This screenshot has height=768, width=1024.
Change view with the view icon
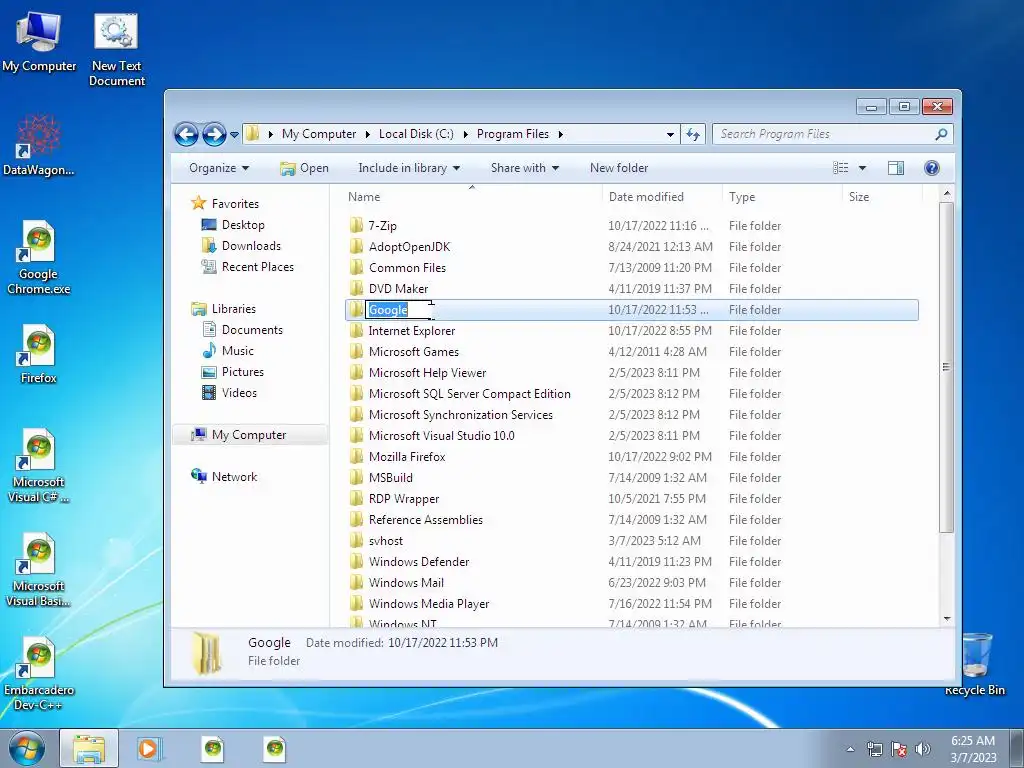click(841, 168)
